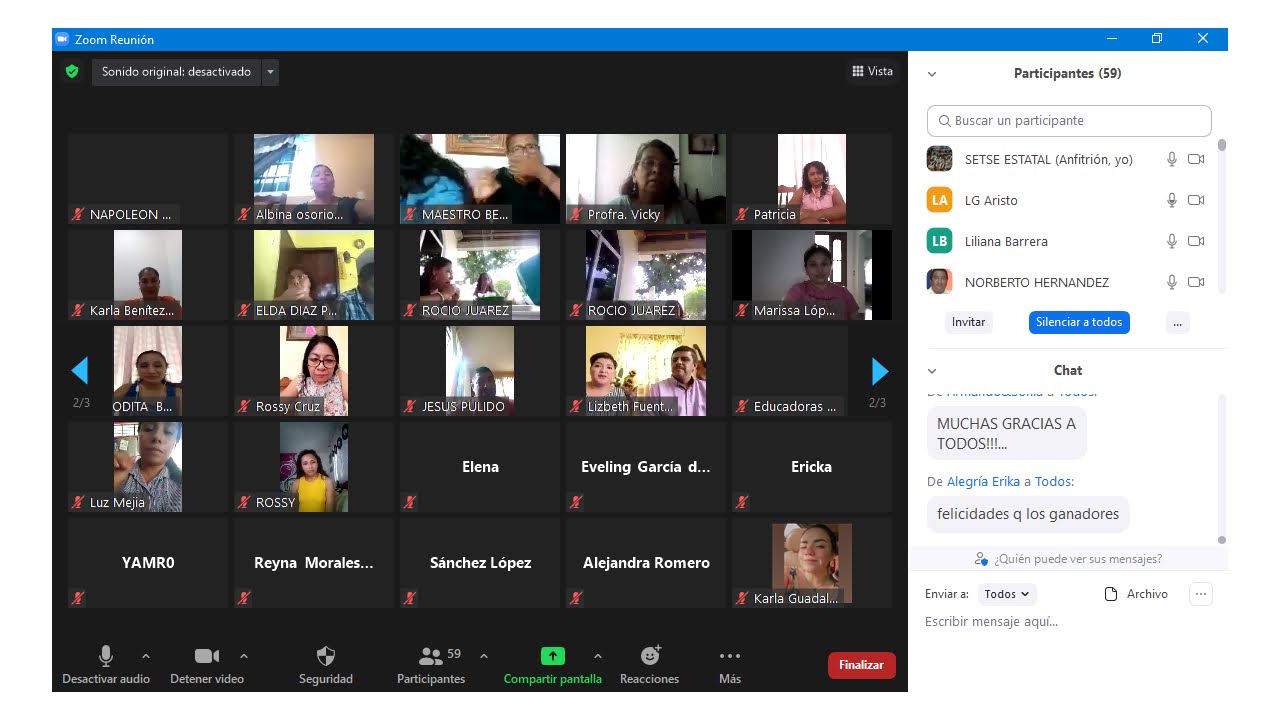The height and width of the screenshot is (720, 1280).
Task: Open chat options three-dots button
Action: (1201, 594)
